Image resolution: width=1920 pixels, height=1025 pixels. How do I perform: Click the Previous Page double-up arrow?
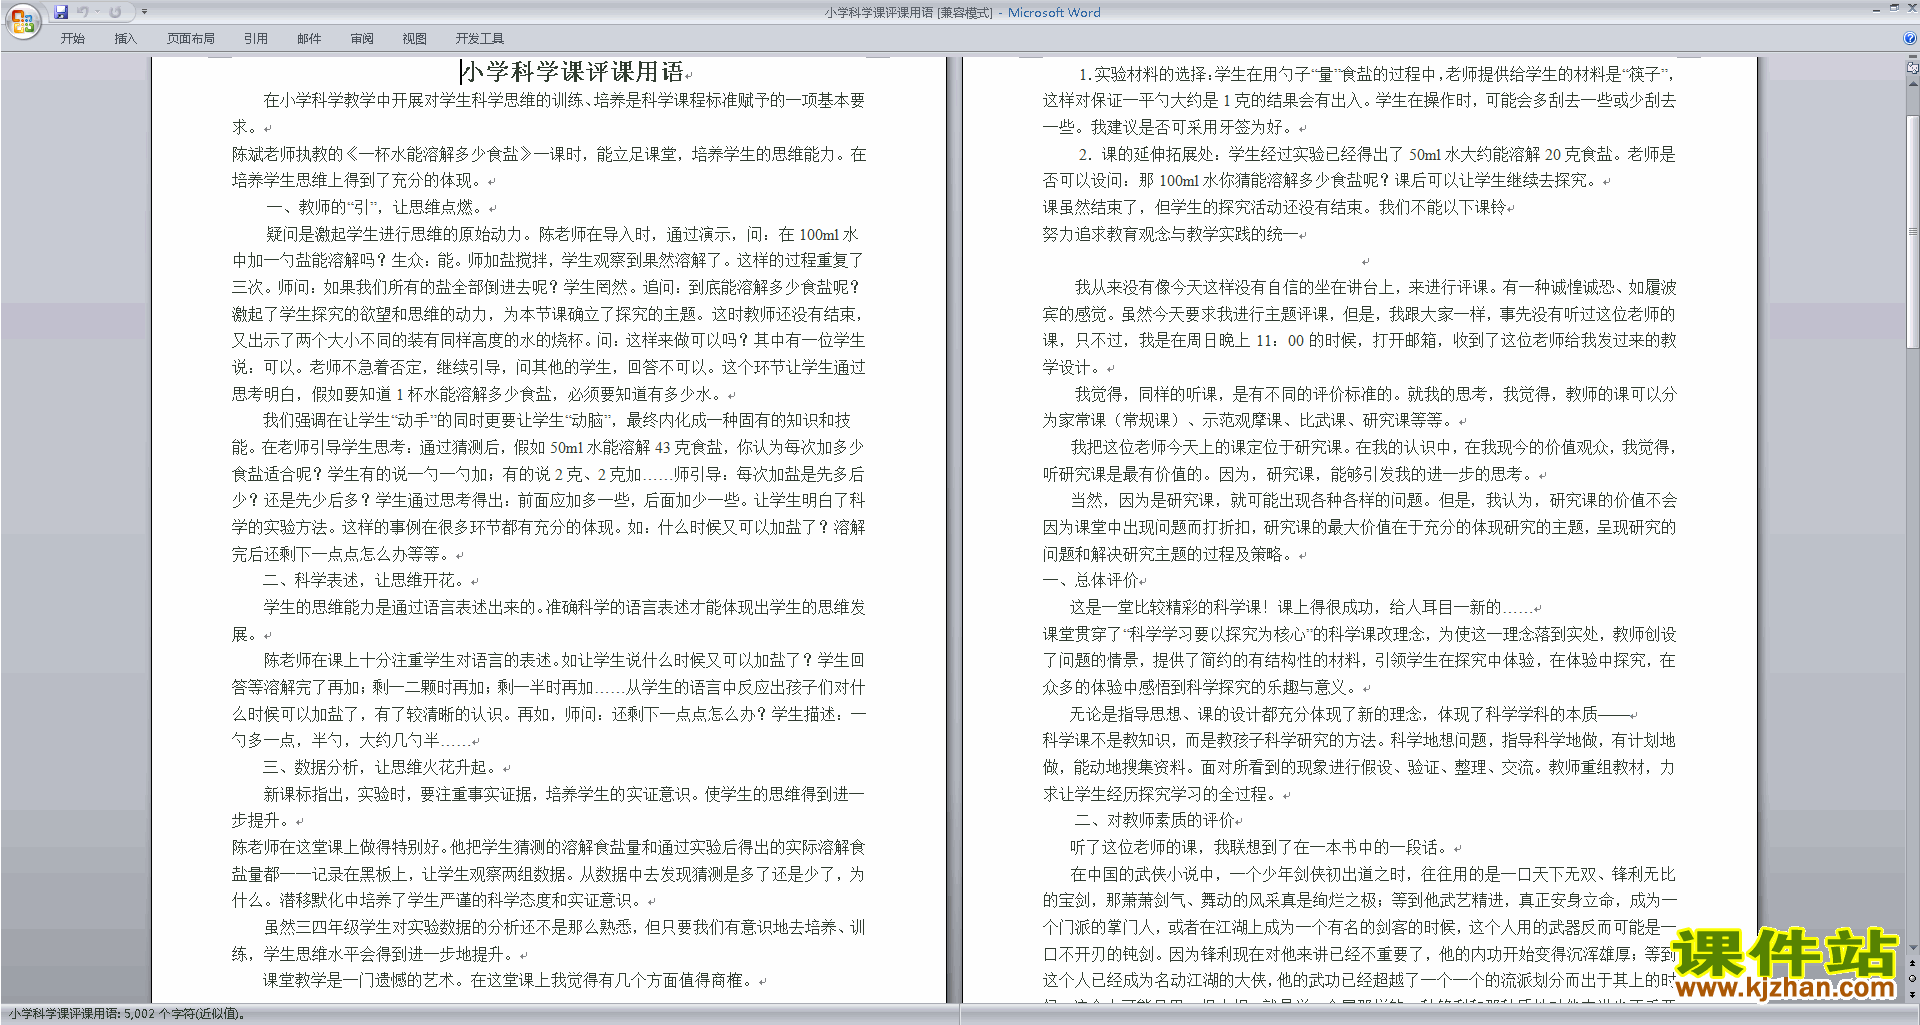pyautogui.click(x=1912, y=963)
